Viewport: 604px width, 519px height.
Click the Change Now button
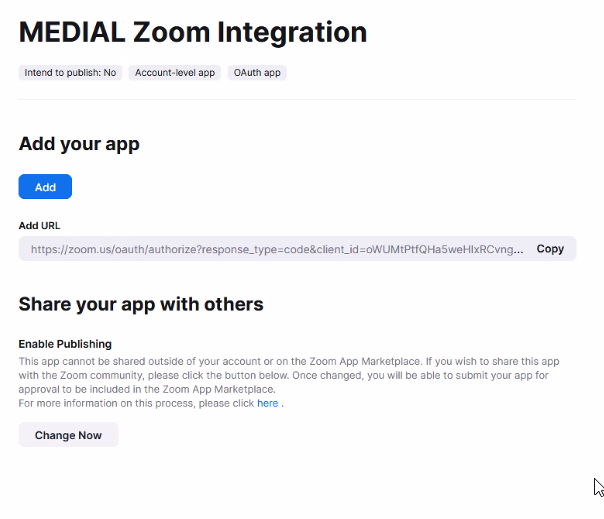pos(68,435)
